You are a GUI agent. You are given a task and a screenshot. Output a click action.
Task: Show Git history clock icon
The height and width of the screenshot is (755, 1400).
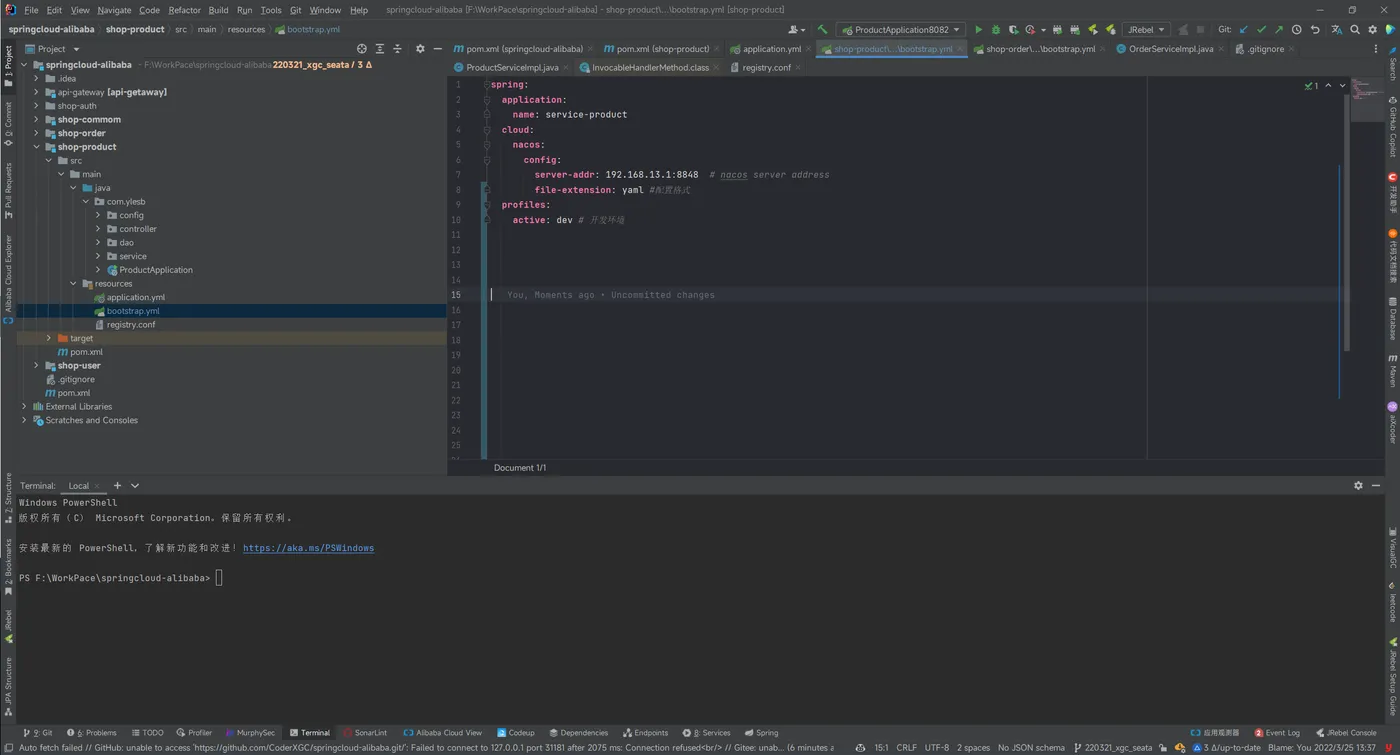coord(1296,30)
